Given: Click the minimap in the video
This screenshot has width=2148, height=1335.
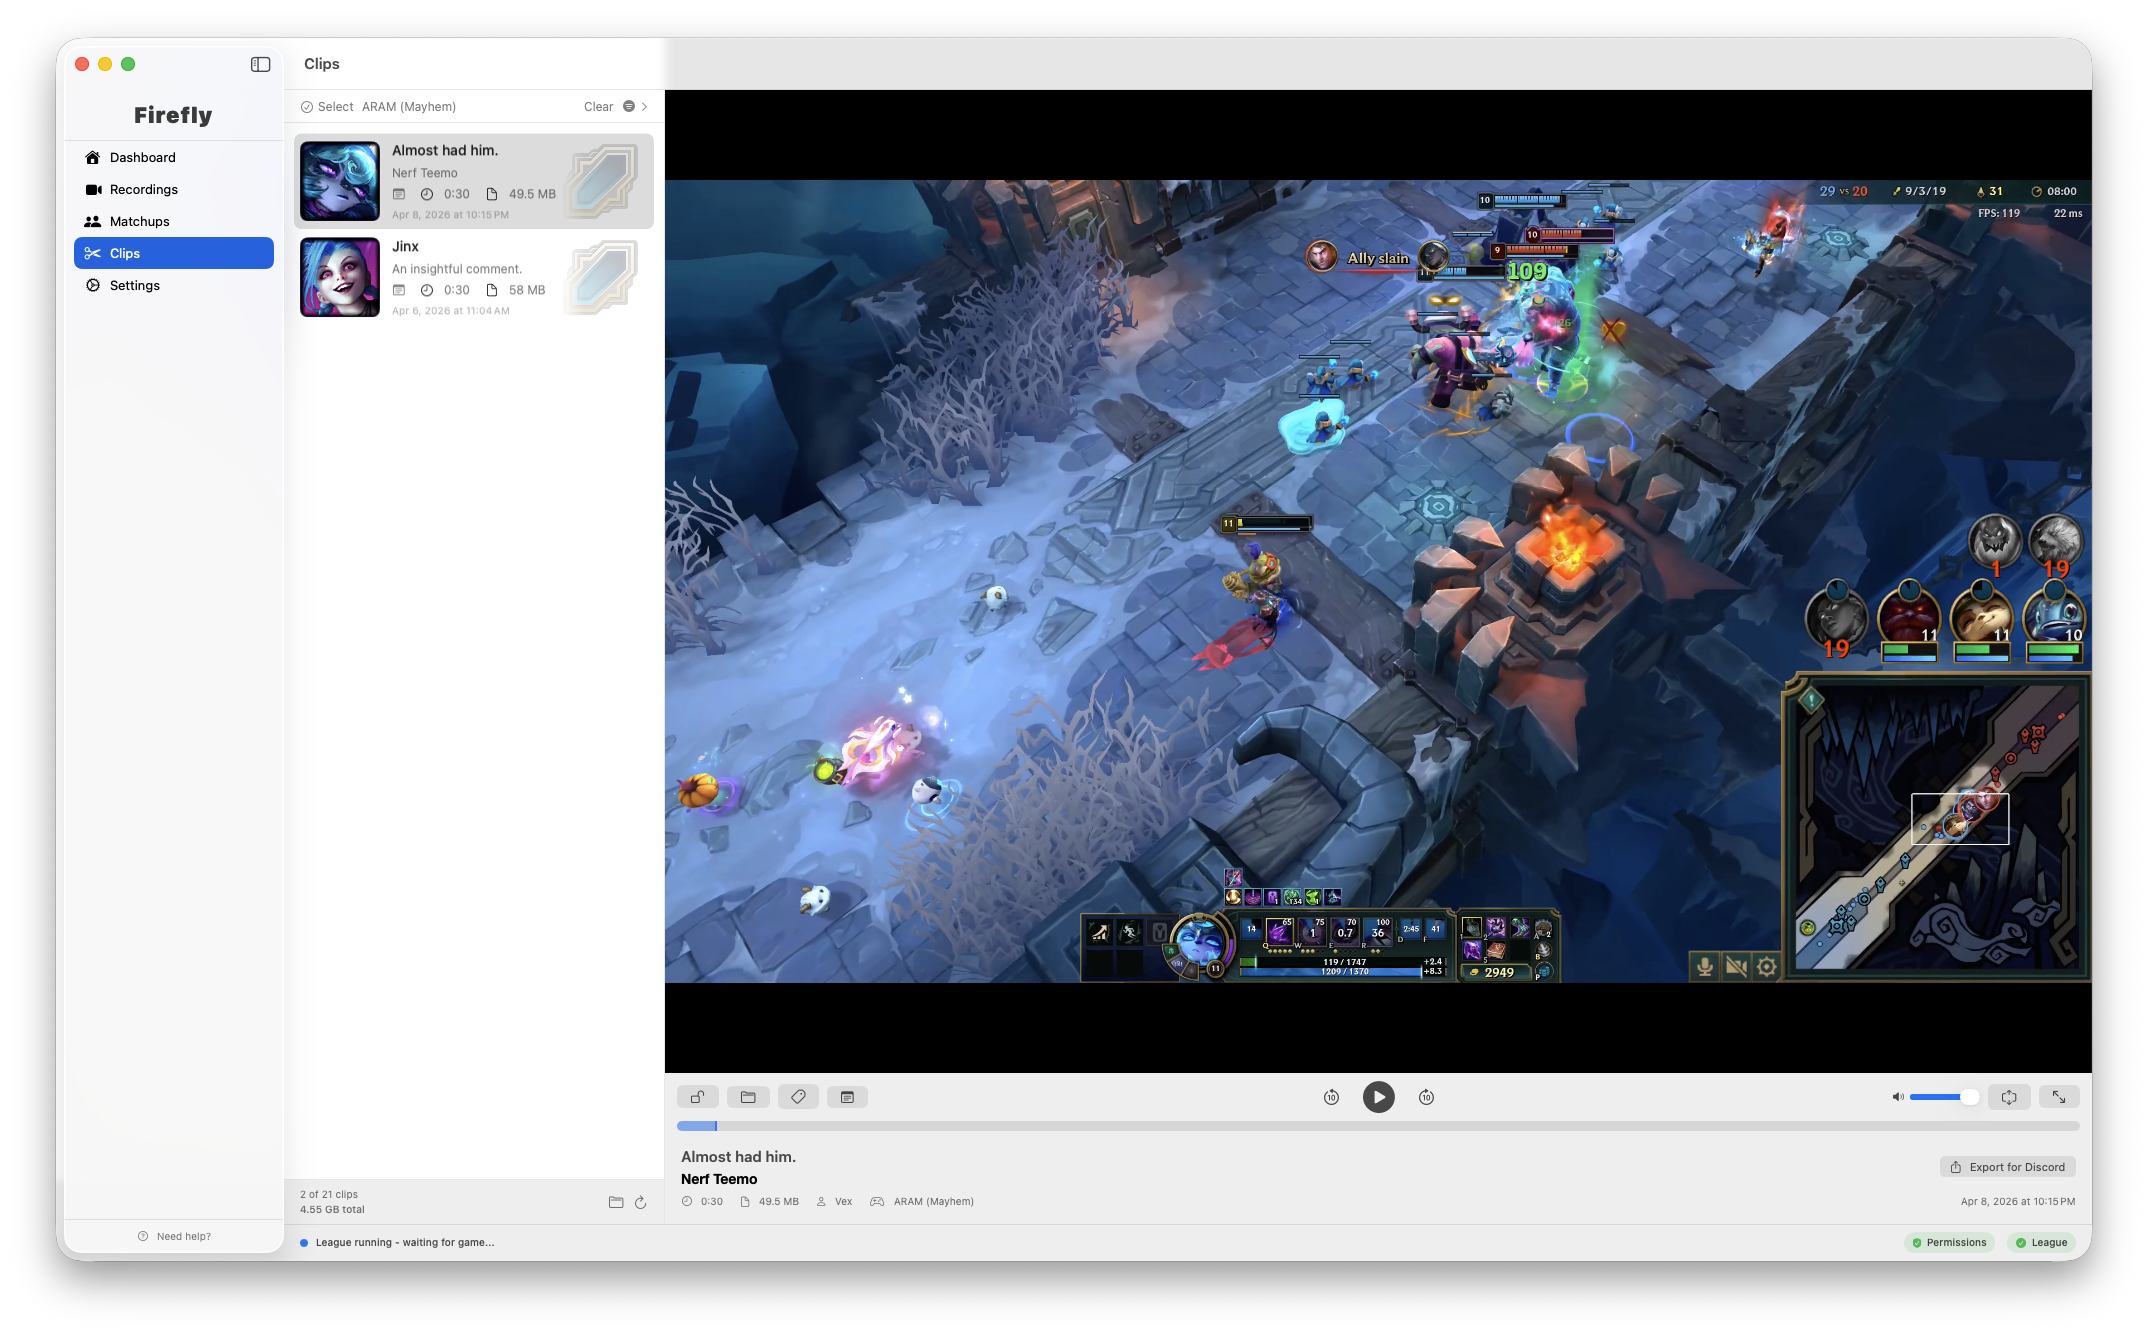Looking at the screenshot, I should (1937, 826).
